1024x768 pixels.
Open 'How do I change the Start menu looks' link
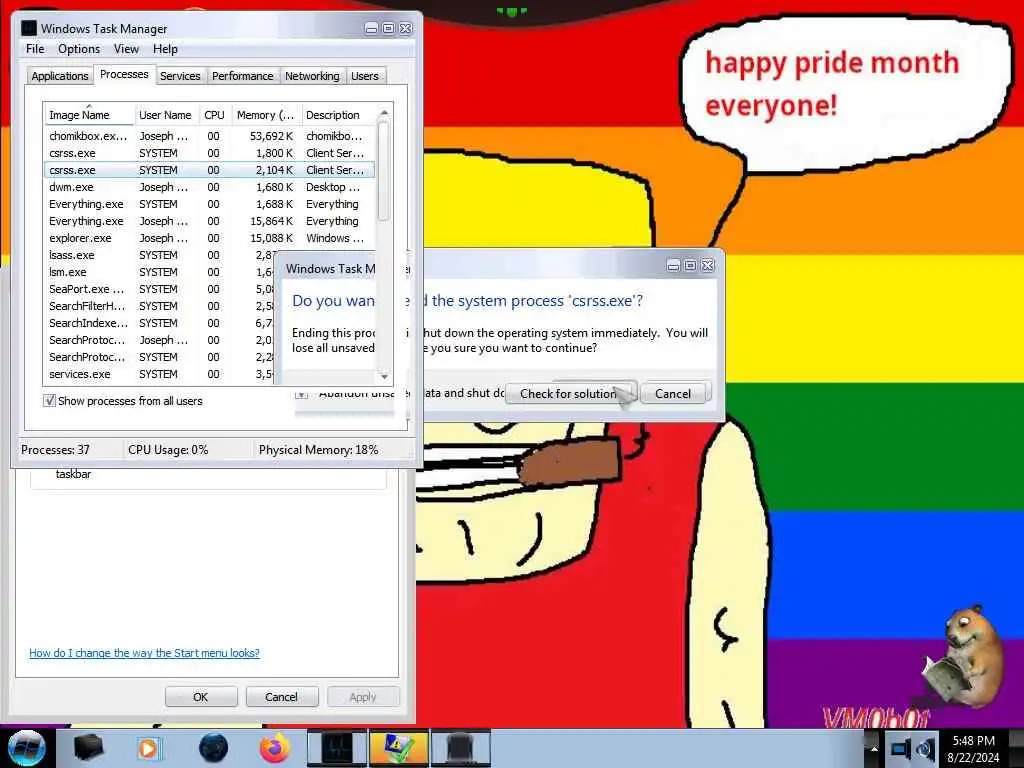coord(144,653)
